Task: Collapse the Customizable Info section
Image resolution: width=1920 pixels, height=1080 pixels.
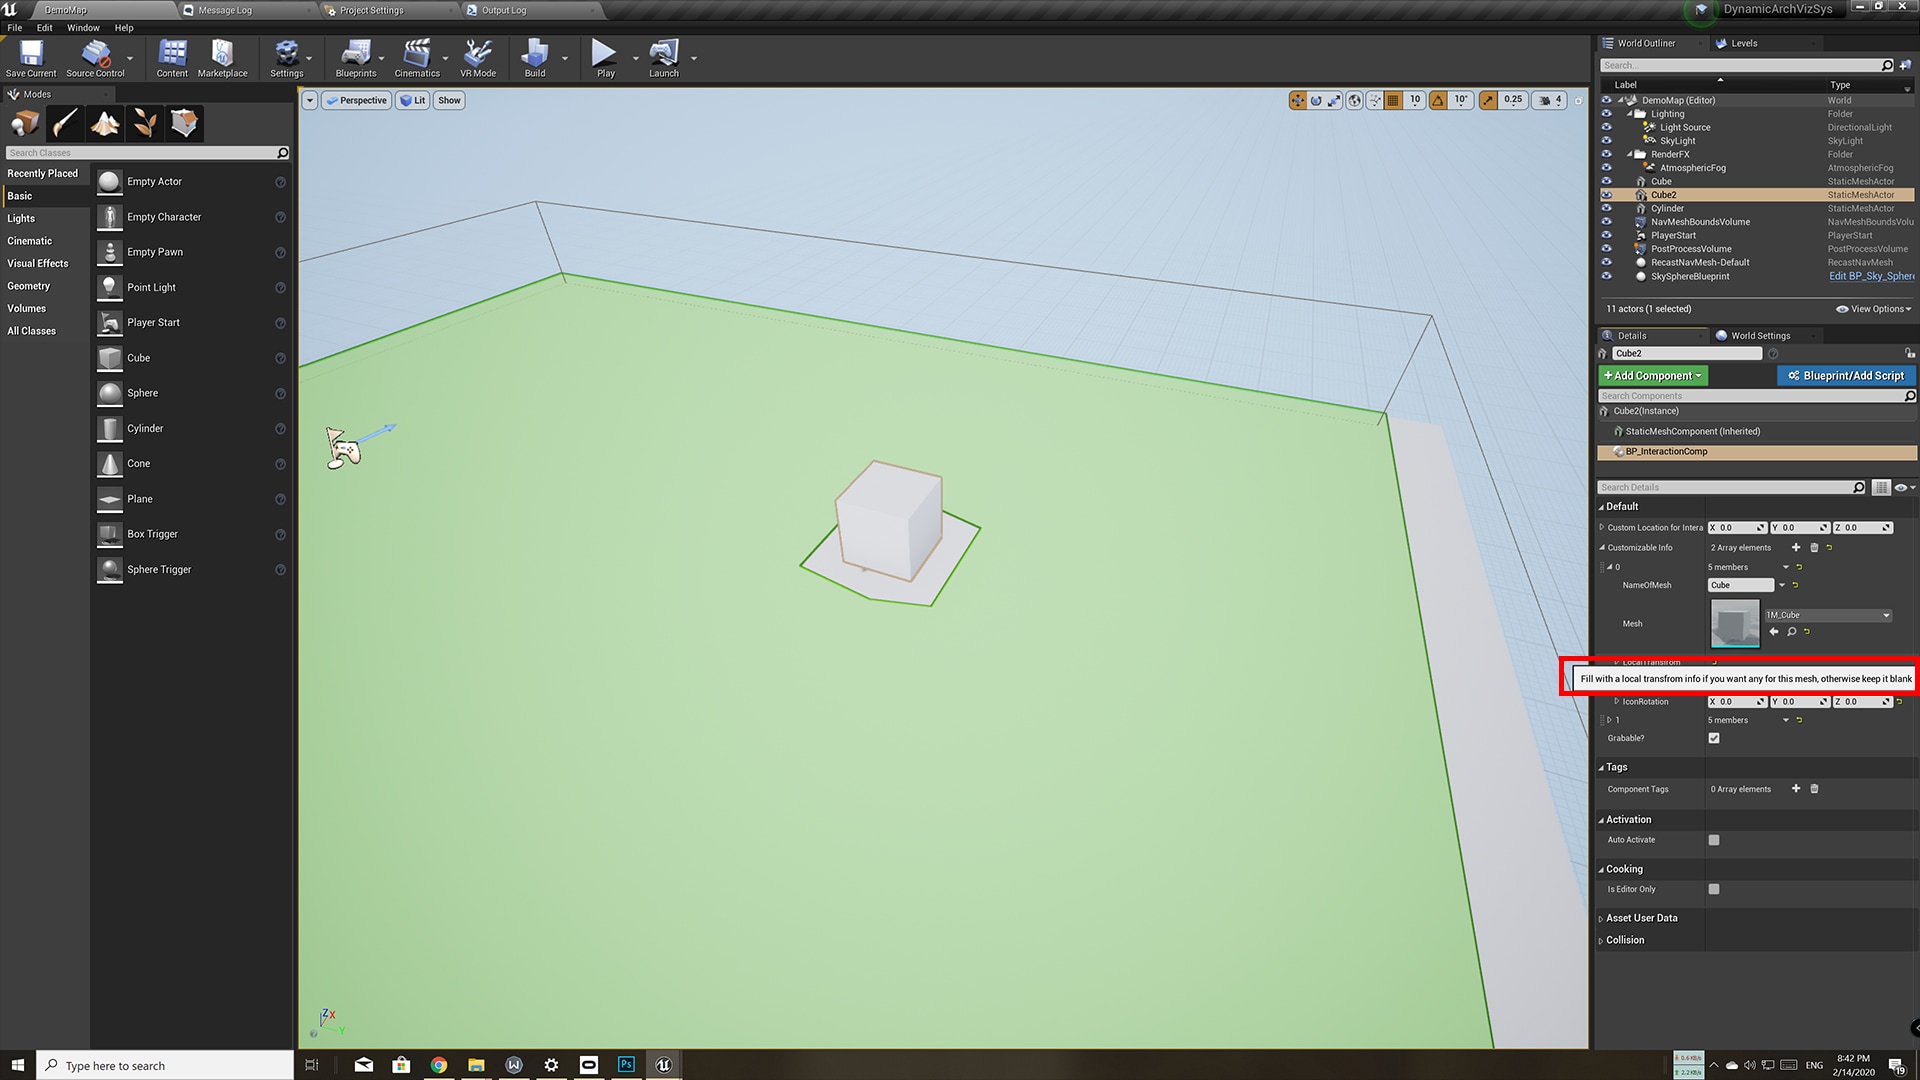Action: [1604, 547]
